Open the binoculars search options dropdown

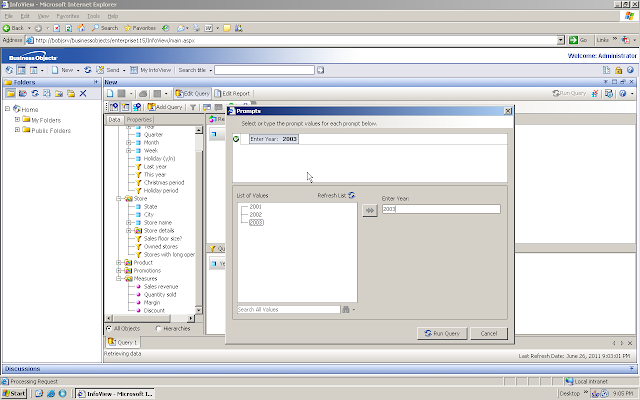point(353,309)
